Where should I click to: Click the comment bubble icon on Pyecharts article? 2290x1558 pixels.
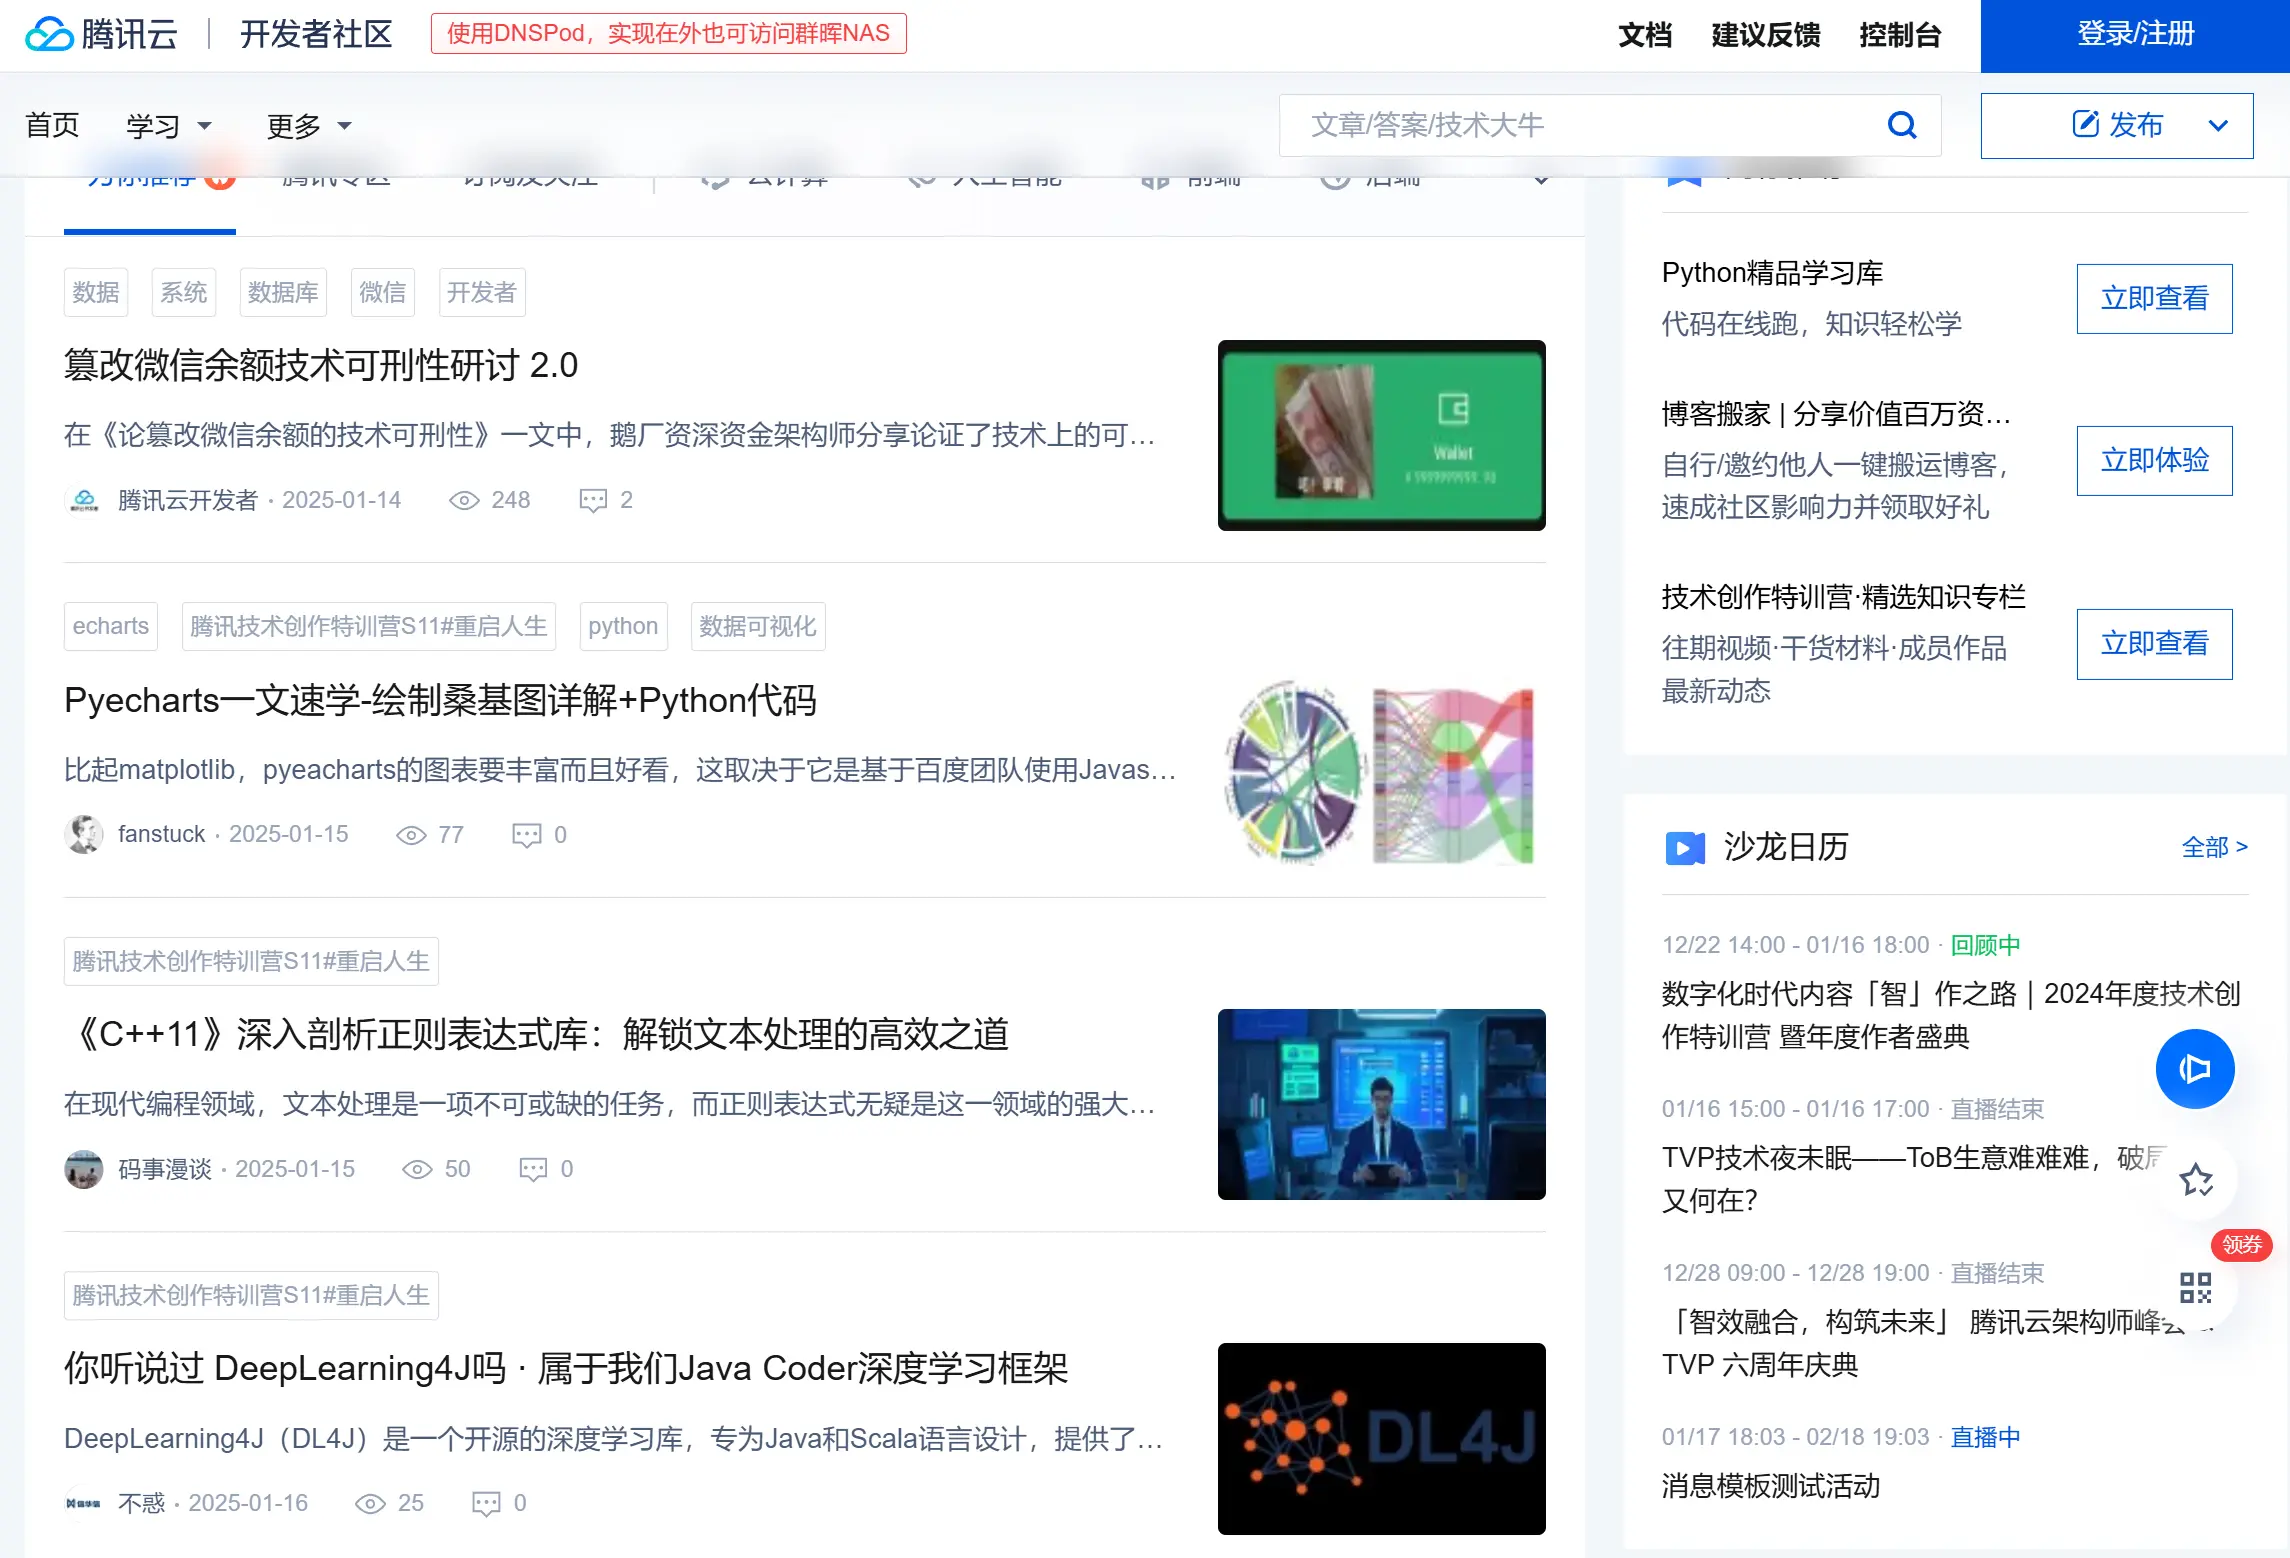[527, 834]
